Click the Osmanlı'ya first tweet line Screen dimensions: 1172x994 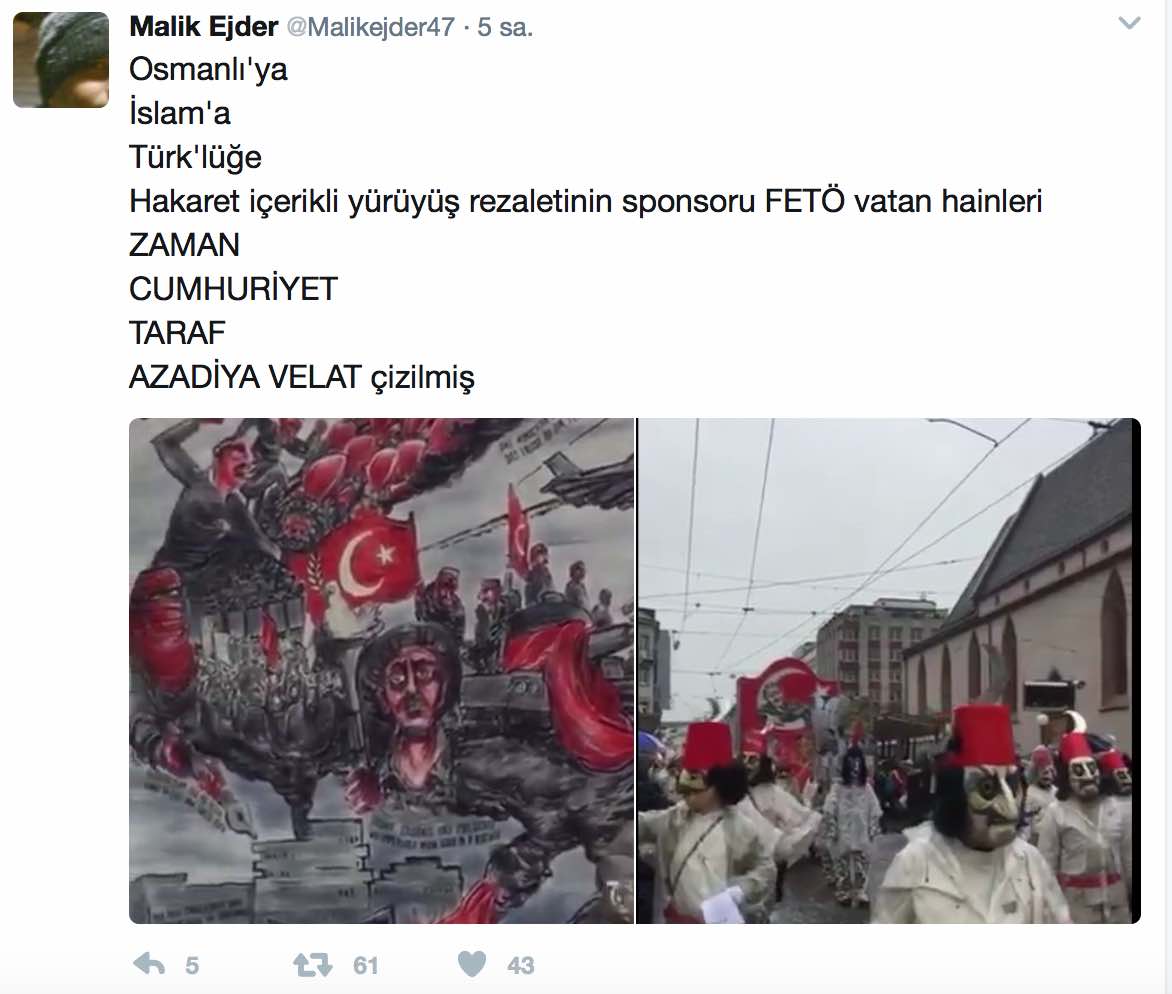point(208,70)
